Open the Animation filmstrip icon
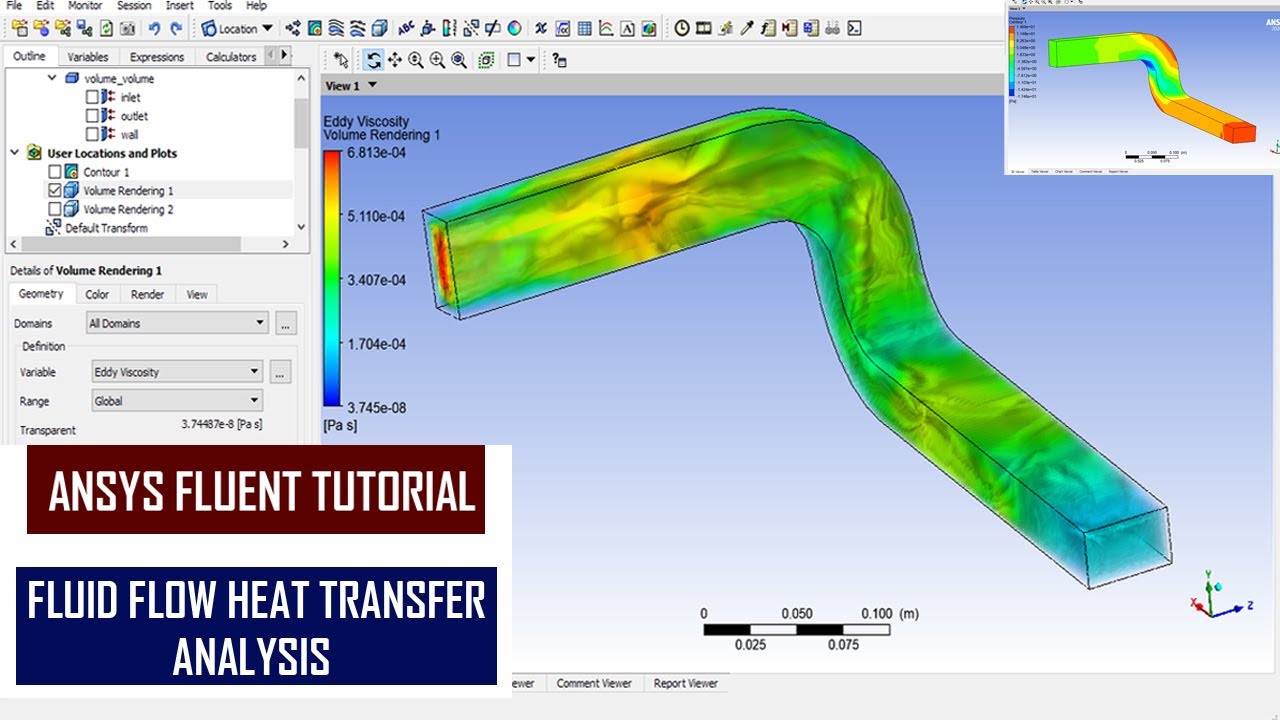The height and width of the screenshot is (720, 1280). tap(704, 29)
